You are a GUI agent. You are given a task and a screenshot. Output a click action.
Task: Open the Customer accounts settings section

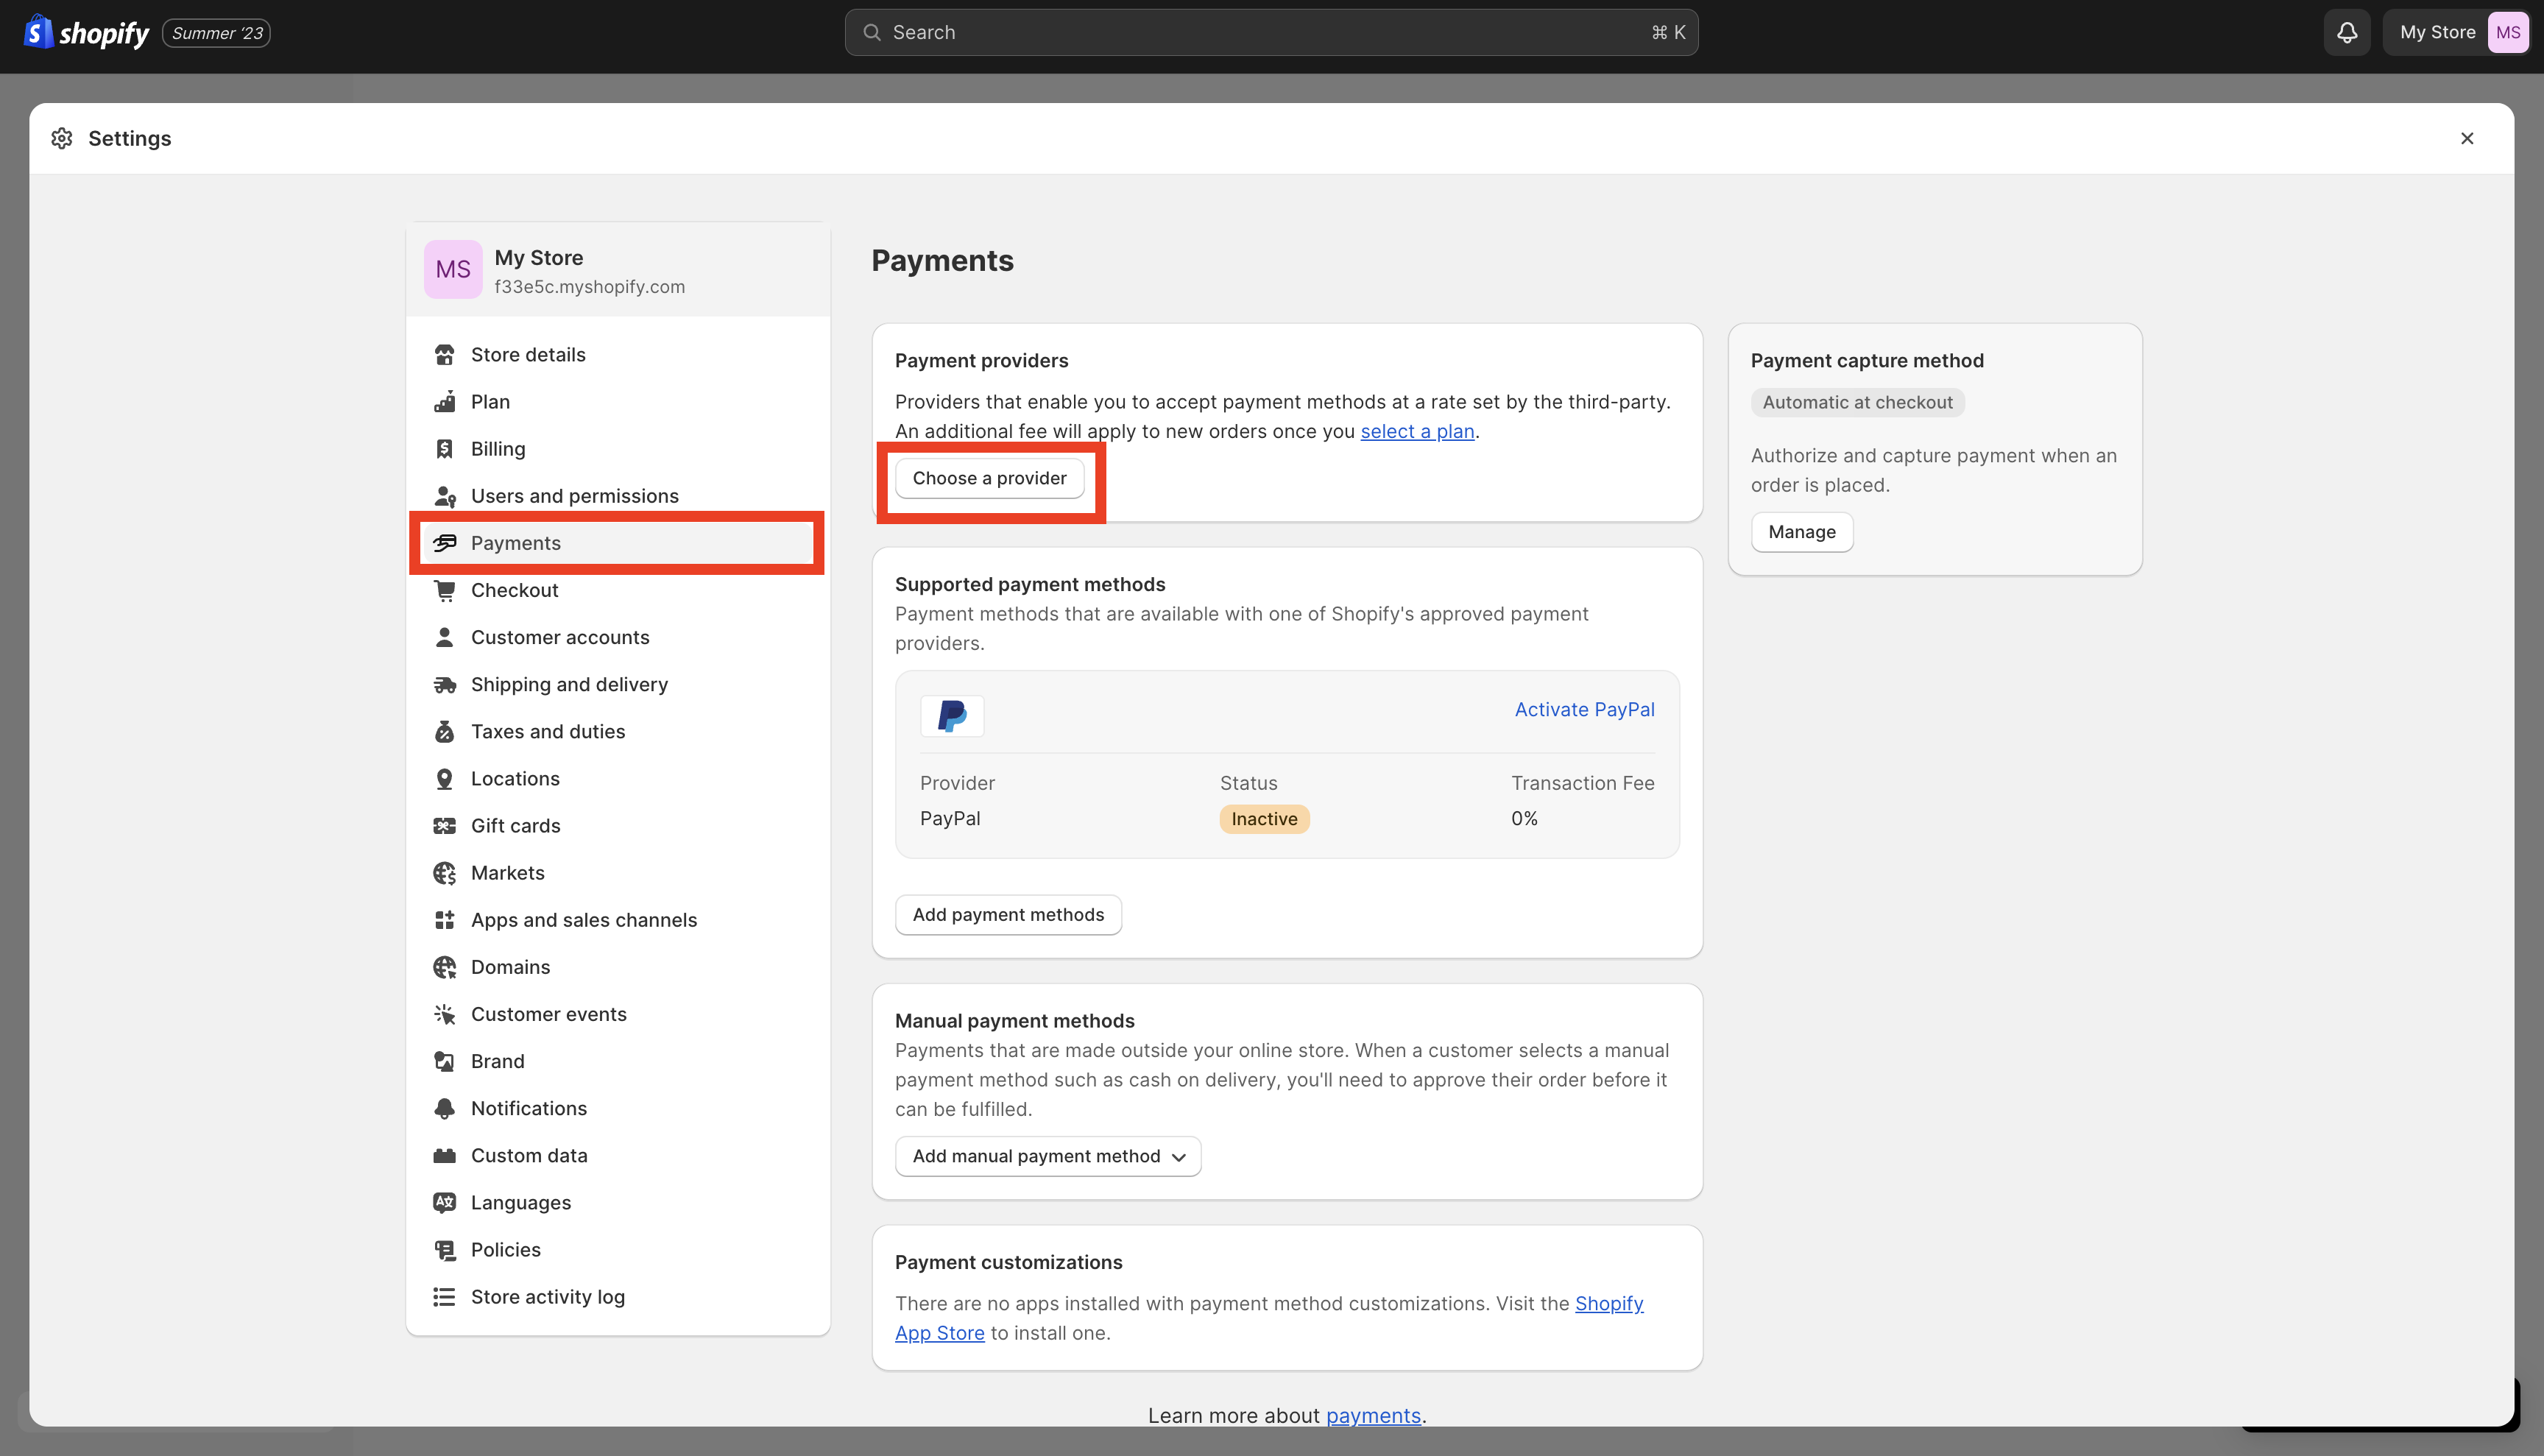560,637
